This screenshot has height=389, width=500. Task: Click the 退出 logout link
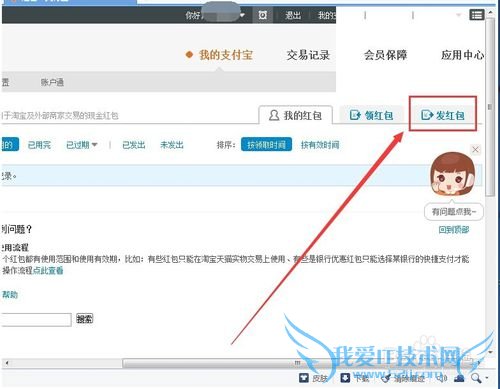(x=293, y=15)
